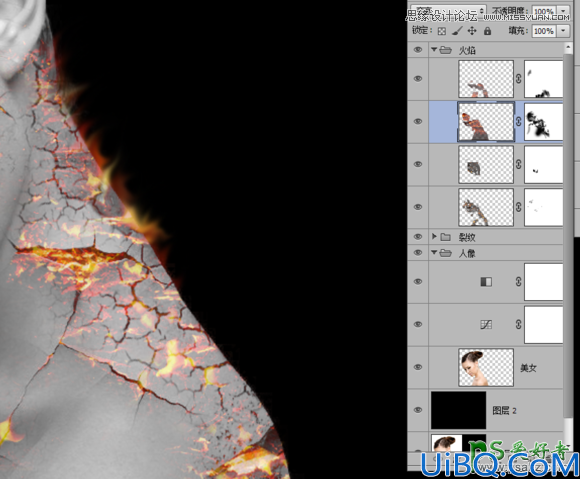This screenshot has width=580, height=479.
Task: Collapse the 人像 layer group
Action: 434,252
